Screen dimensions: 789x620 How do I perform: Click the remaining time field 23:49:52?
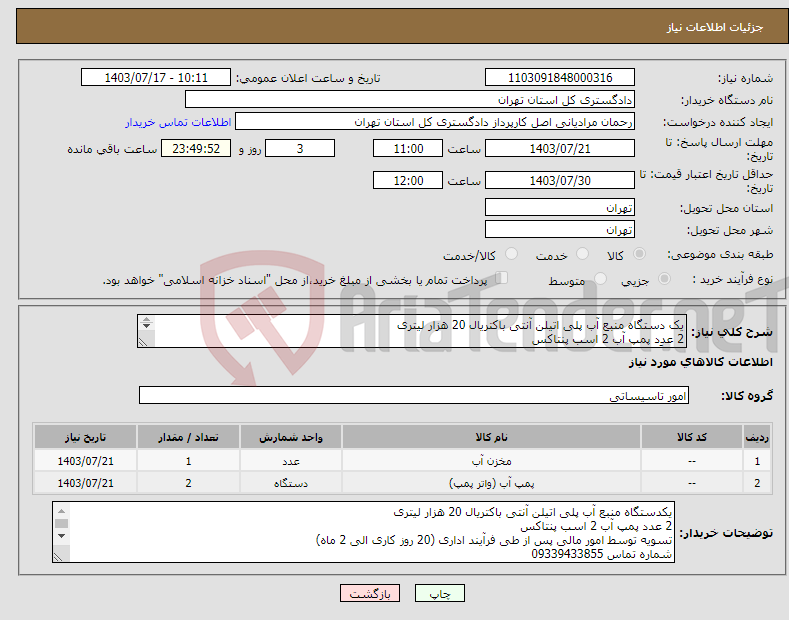click(196, 148)
